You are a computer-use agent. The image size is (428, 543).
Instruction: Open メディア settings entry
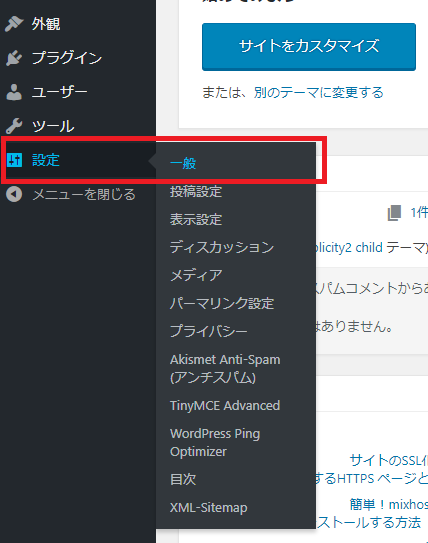click(196, 275)
